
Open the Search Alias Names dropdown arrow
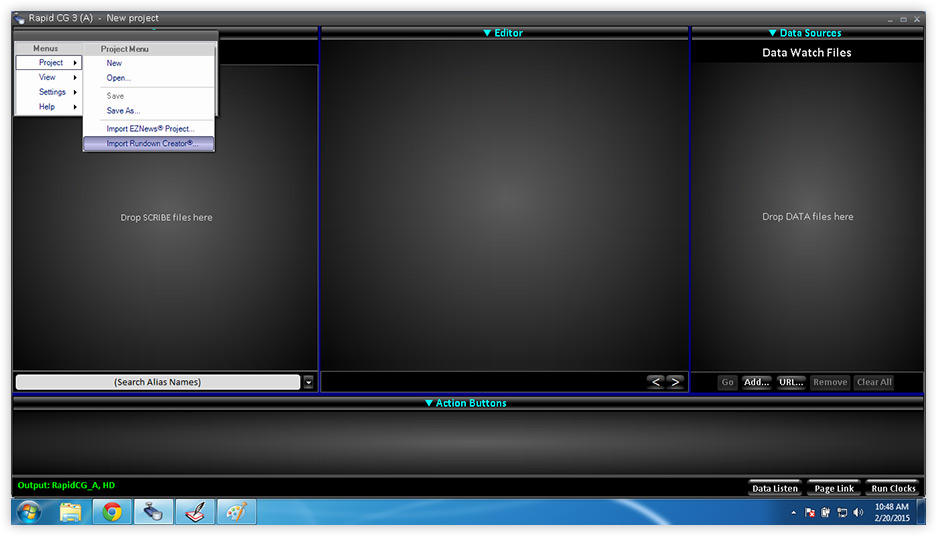[308, 382]
